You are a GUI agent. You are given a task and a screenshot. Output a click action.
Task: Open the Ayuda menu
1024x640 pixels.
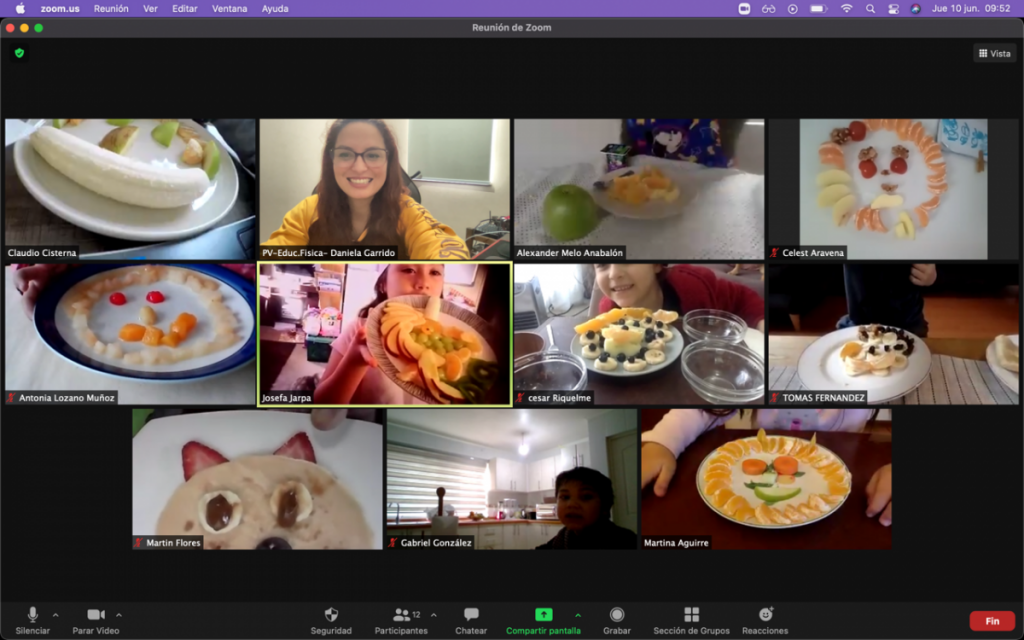(x=274, y=9)
